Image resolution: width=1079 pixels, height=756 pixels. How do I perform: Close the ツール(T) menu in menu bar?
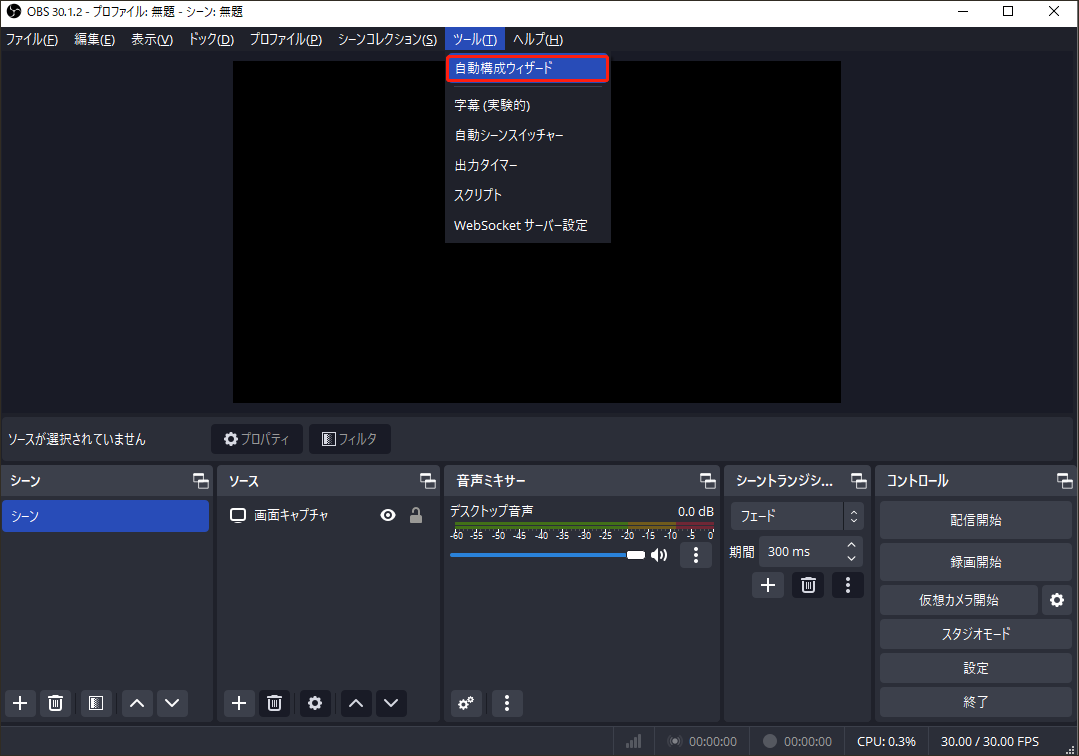click(x=475, y=39)
